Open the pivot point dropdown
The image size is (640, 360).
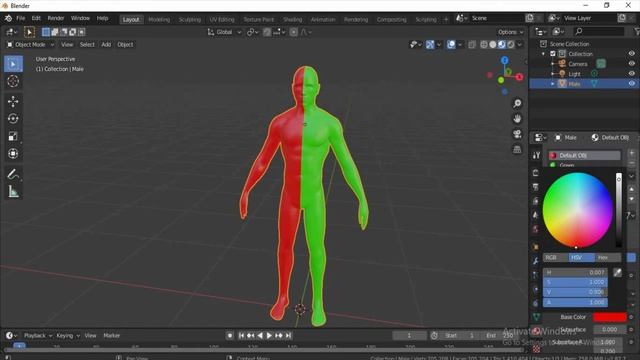click(253, 32)
